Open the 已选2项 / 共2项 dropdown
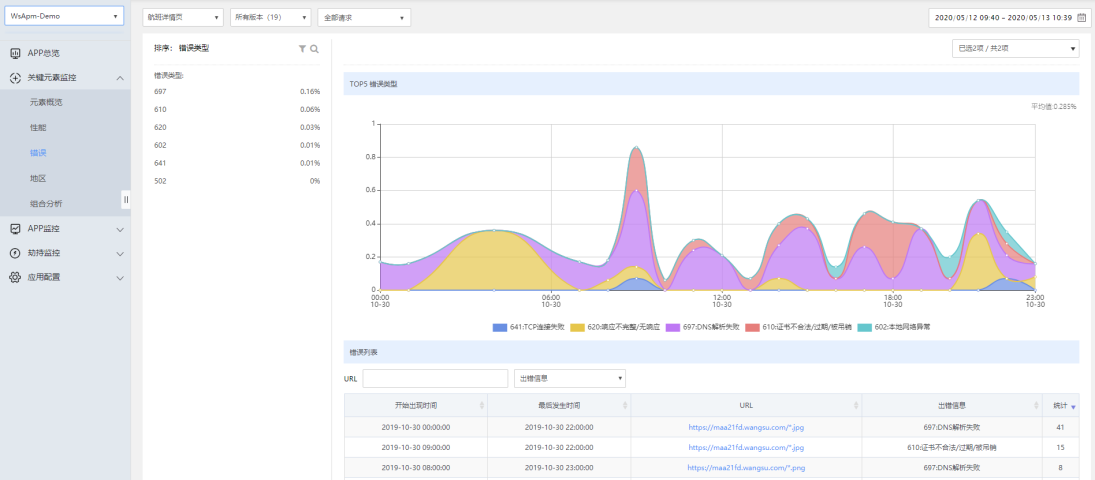Image resolution: width=1095 pixels, height=480 pixels. 1015,48
